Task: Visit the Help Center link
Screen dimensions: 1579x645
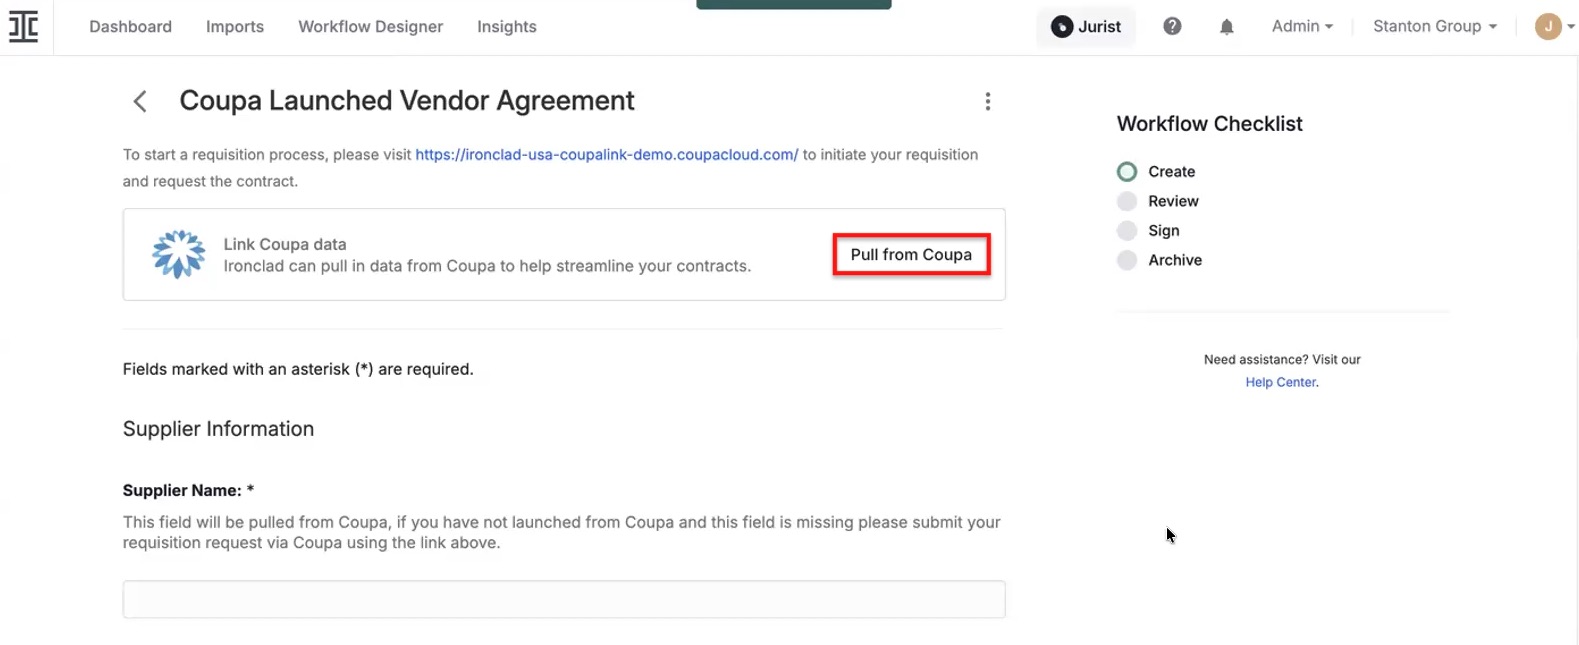Action: [1280, 382]
